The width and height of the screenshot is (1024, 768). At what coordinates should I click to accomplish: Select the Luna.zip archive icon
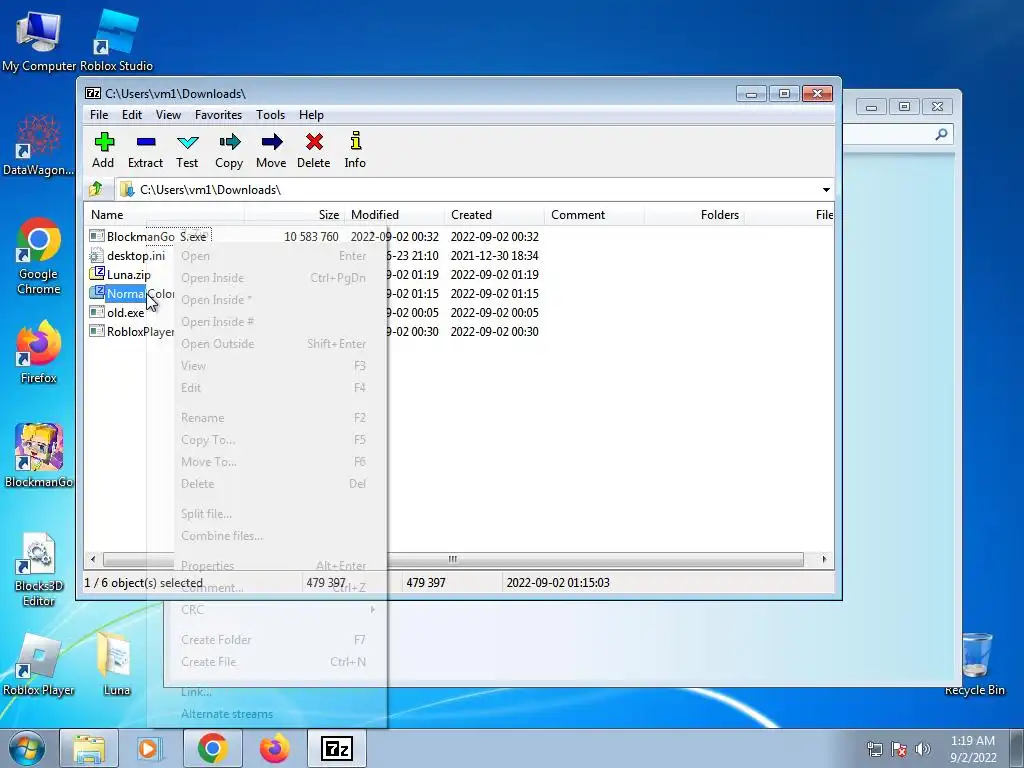pyautogui.click(x=97, y=274)
